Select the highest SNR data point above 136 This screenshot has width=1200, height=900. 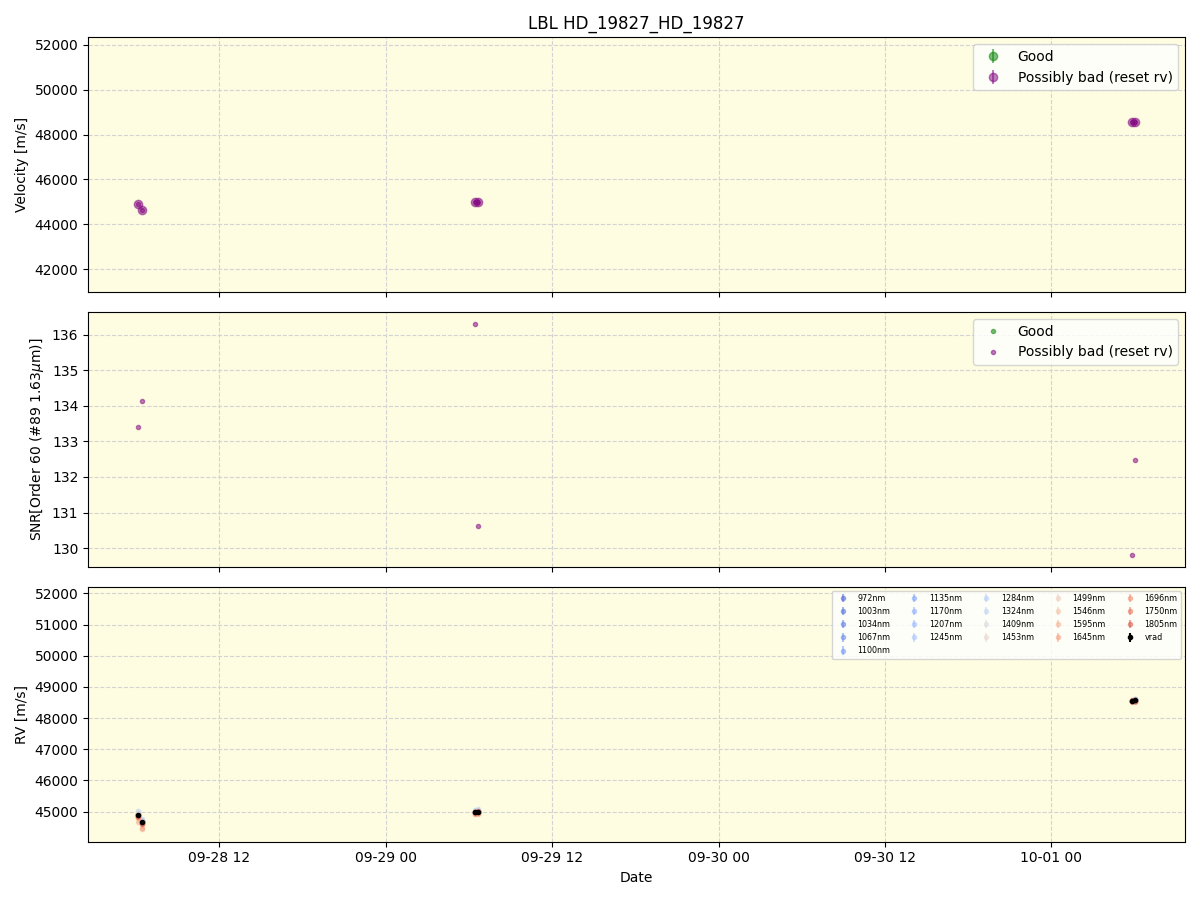[475, 324]
